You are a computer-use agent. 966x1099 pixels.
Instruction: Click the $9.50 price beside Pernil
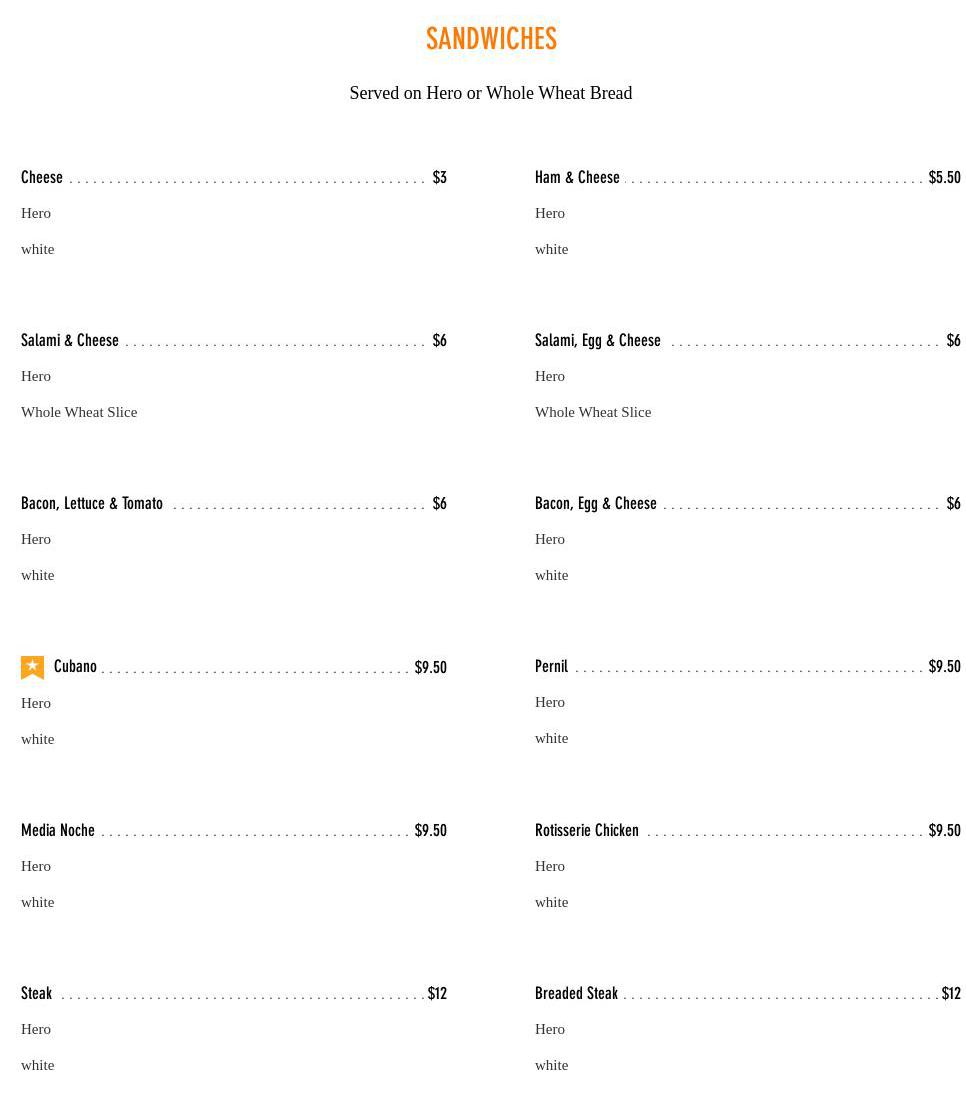[944, 667]
